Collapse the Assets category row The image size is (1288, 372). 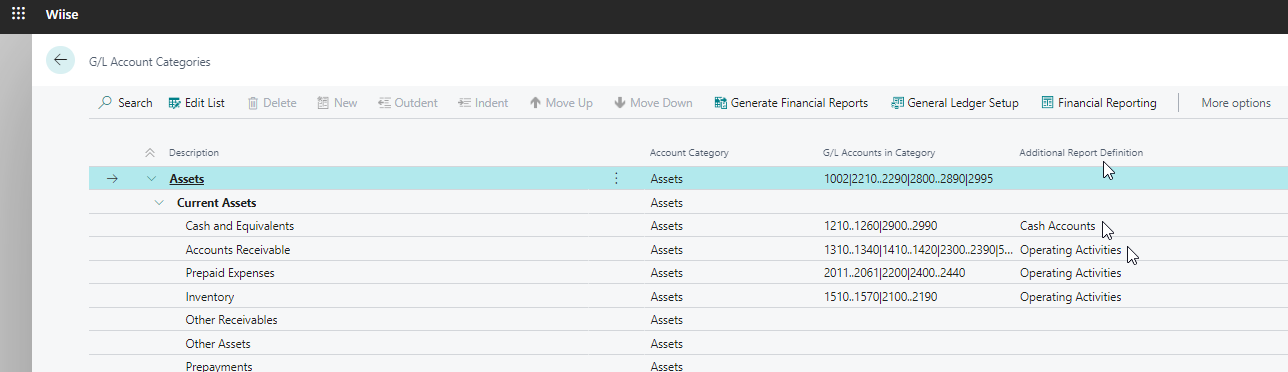pyautogui.click(x=152, y=179)
